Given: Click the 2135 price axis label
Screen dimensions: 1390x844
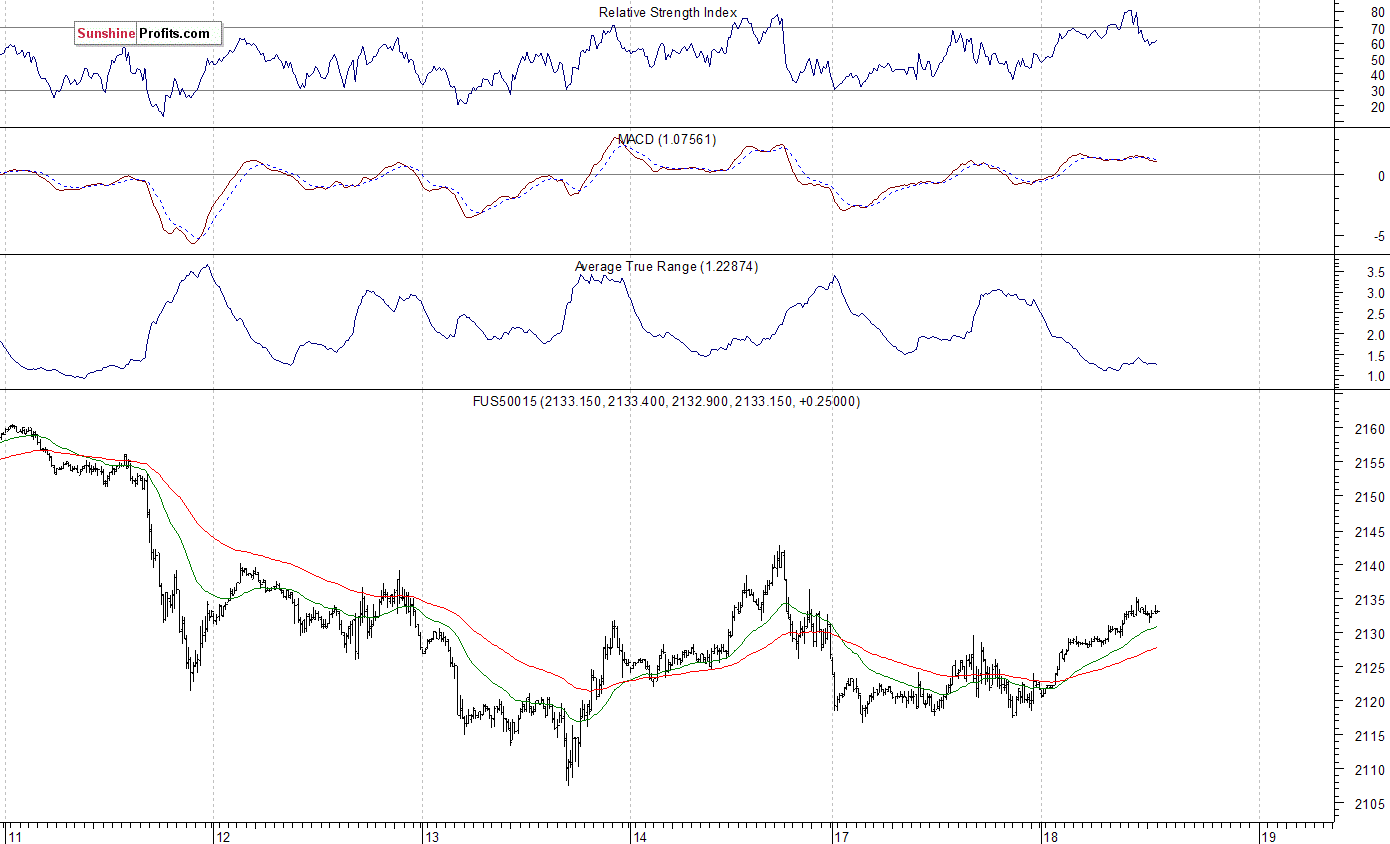Looking at the screenshot, I should (1370, 600).
